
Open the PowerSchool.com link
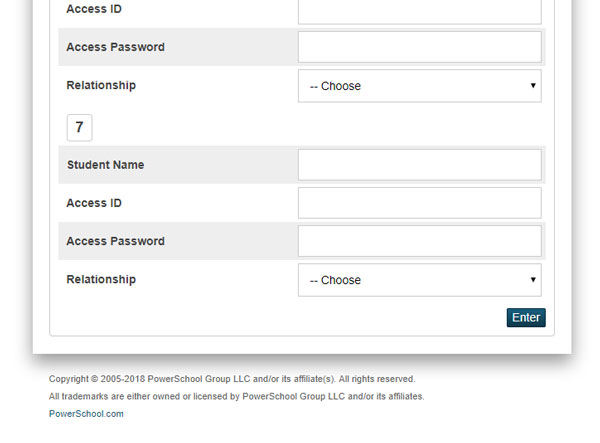click(x=86, y=414)
